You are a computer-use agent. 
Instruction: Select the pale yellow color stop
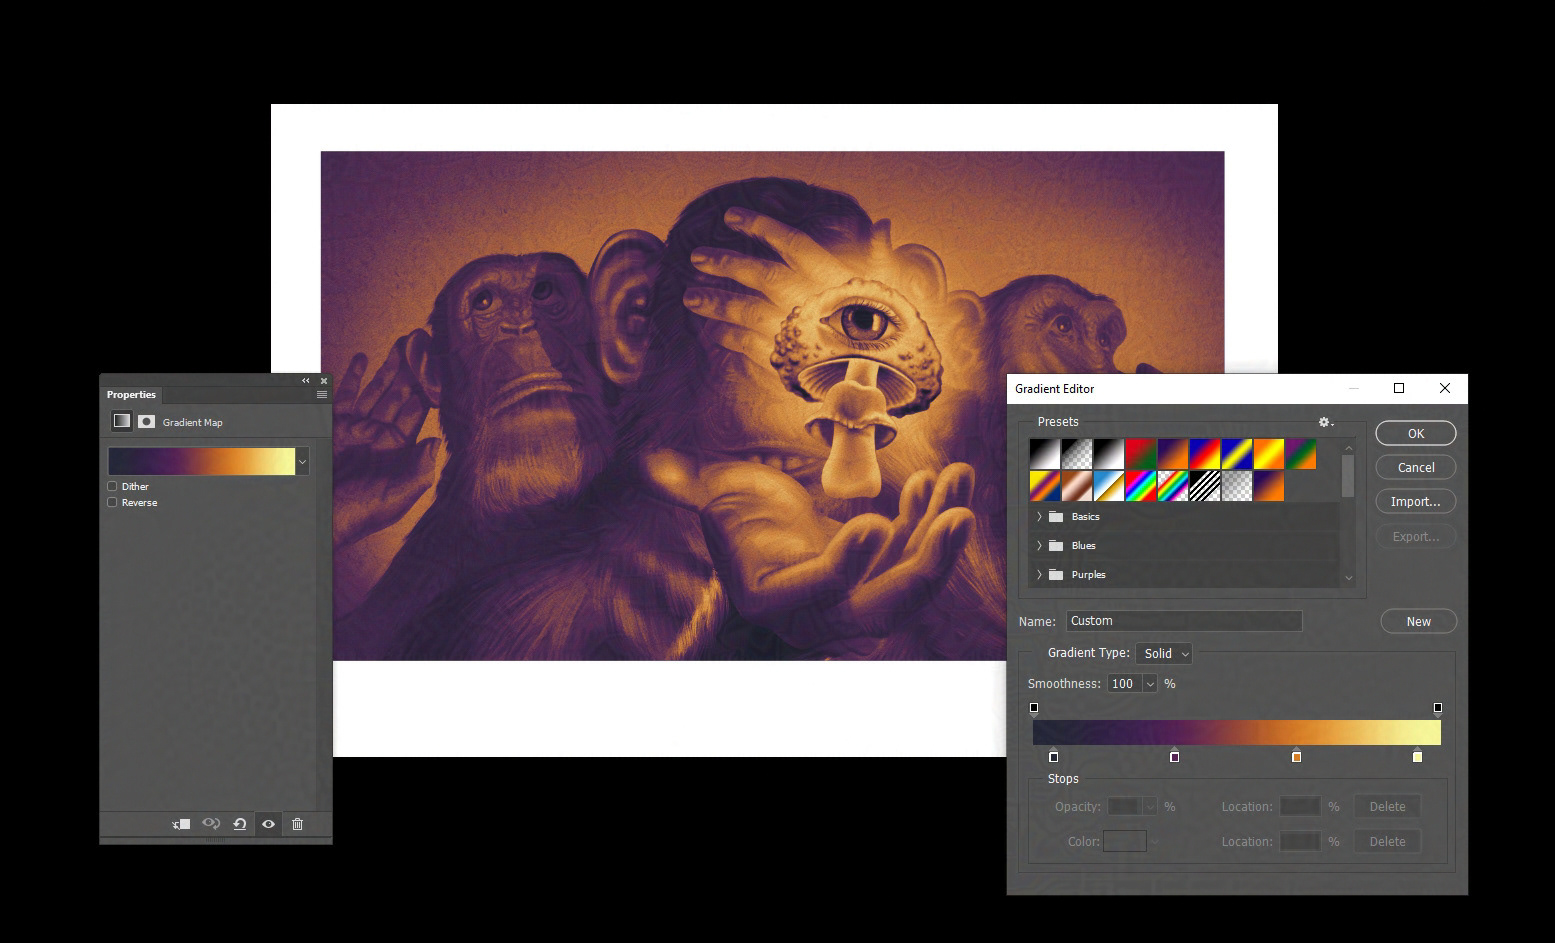pos(1418,756)
